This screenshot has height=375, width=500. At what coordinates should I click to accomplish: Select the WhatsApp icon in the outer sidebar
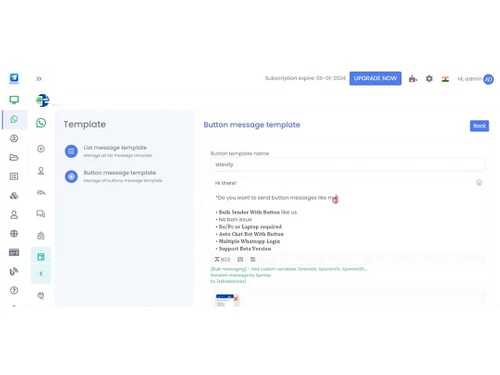[14, 119]
